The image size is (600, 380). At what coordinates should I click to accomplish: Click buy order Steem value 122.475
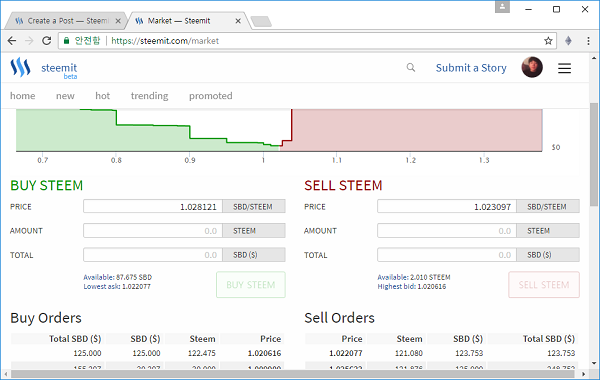[x=202, y=353]
